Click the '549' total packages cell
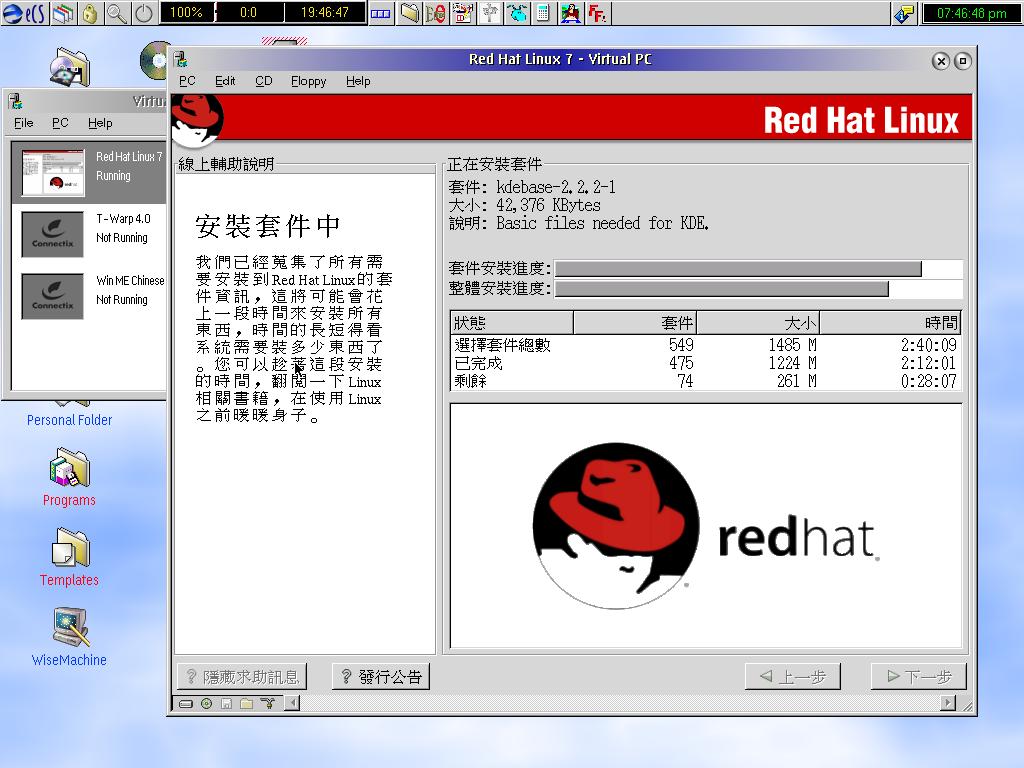 681,345
